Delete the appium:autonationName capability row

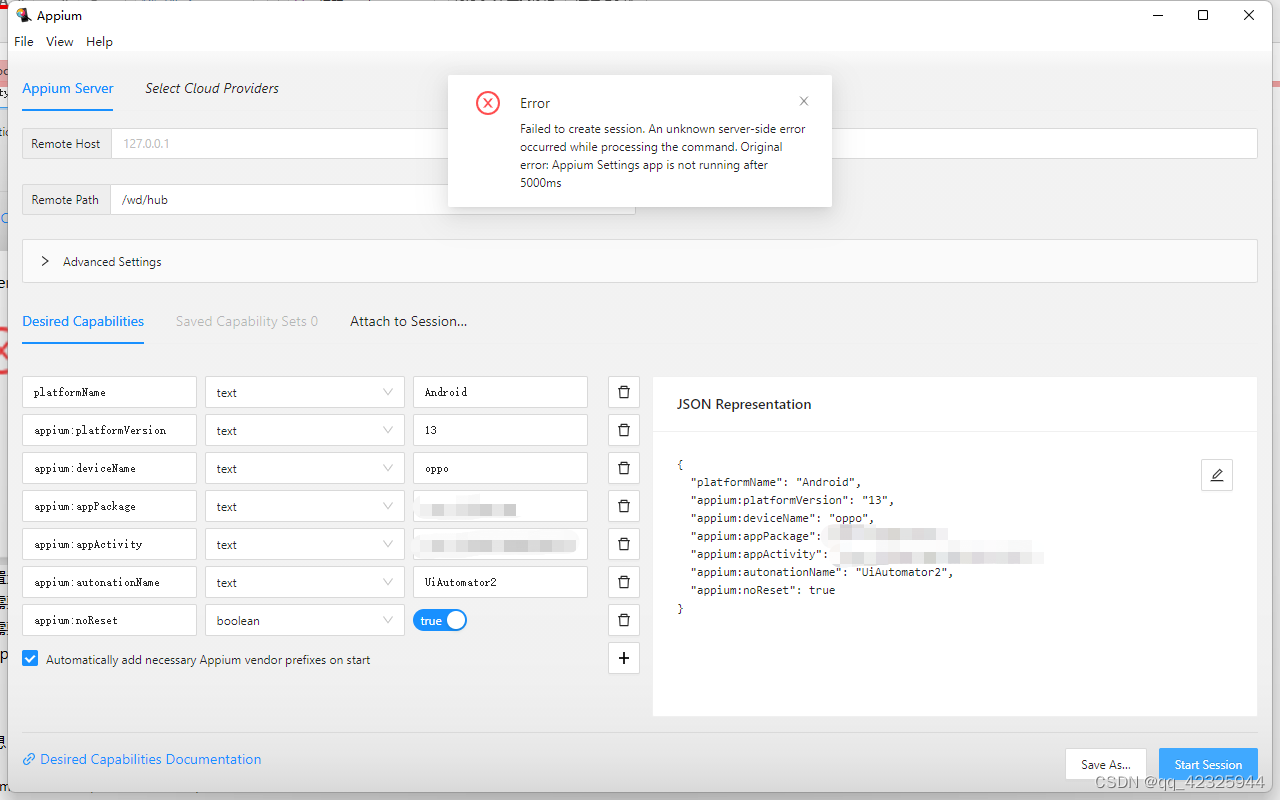[x=624, y=582]
